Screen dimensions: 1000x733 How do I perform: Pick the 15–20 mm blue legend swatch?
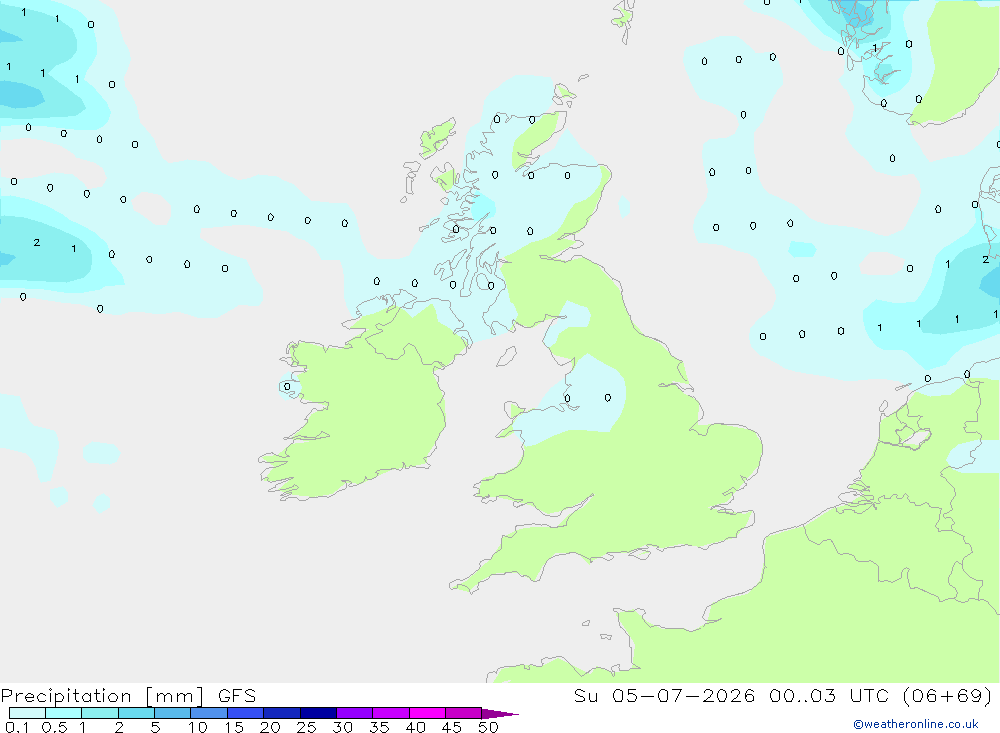point(246,713)
